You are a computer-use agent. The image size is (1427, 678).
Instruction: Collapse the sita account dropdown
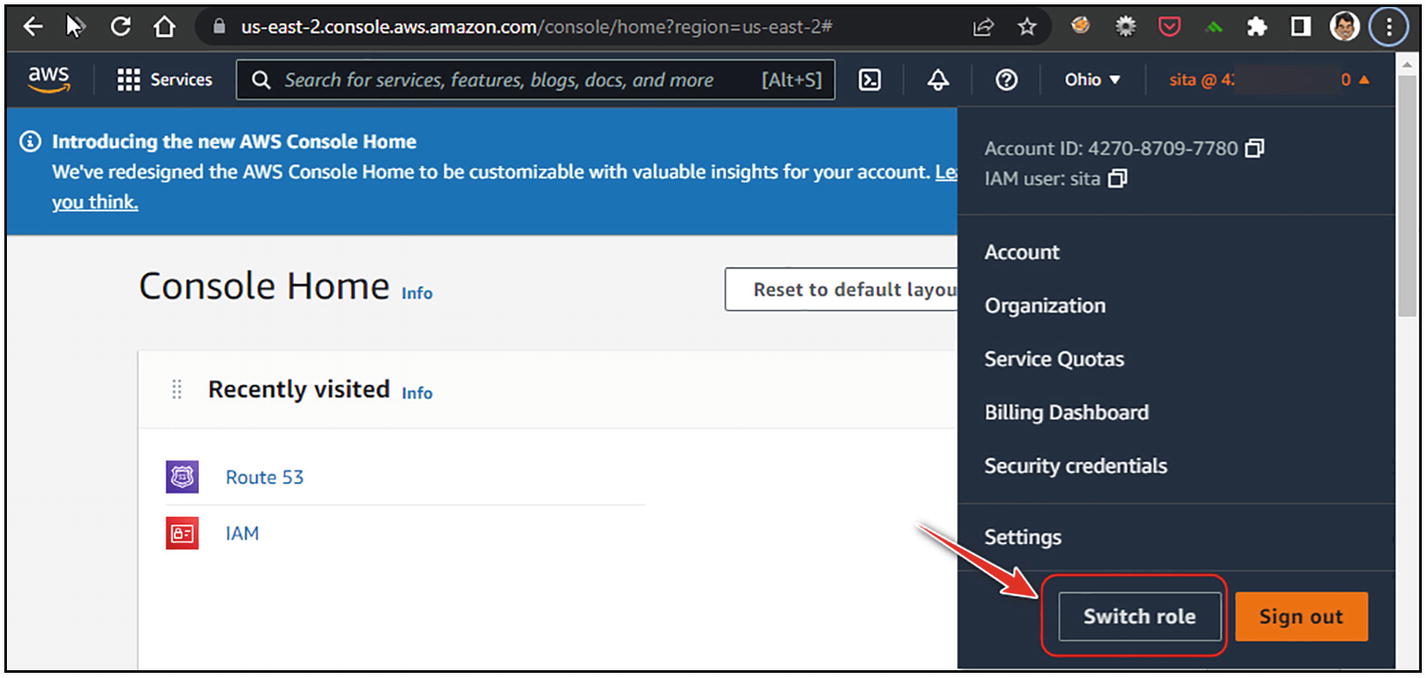tap(1269, 80)
